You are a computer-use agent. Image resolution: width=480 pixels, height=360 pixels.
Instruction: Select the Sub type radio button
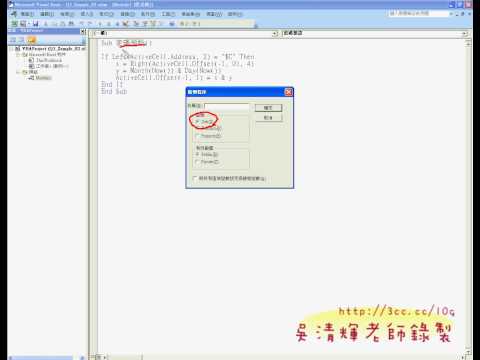click(197, 121)
